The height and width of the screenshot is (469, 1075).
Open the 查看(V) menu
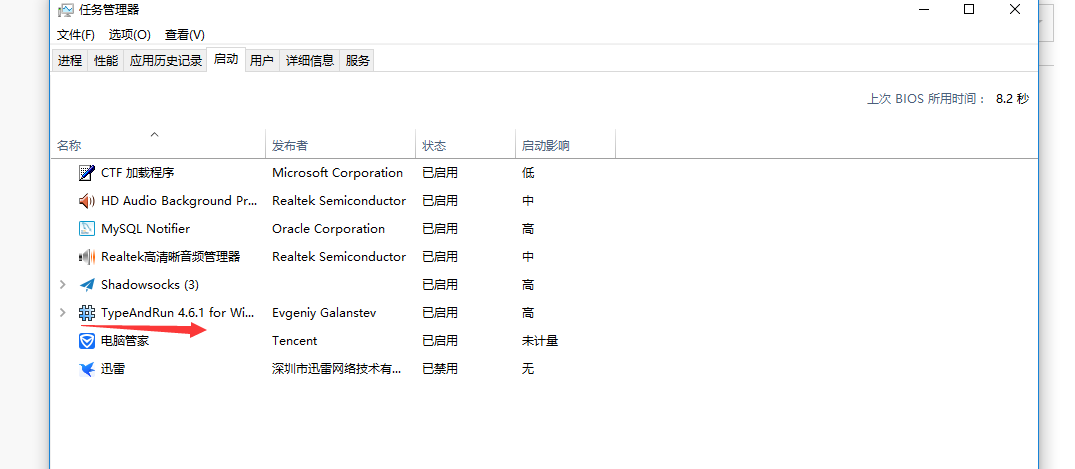click(185, 34)
